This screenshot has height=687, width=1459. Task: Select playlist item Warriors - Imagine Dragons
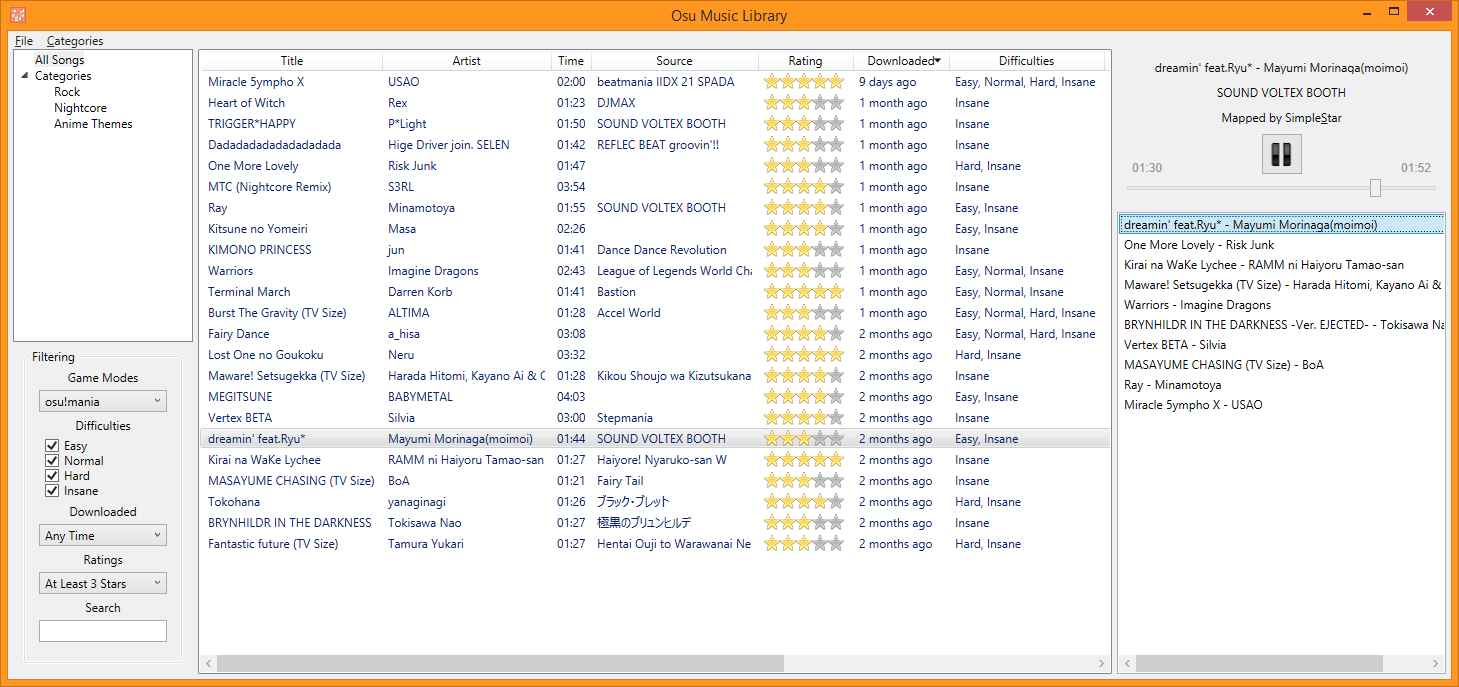pos(1281,305)
